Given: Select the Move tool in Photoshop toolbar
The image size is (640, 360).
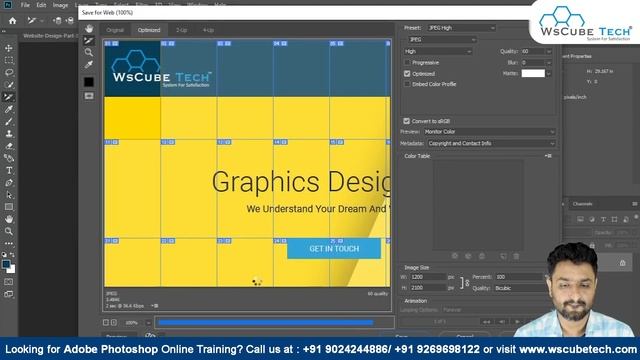Looking at the screenshot, I should 9,48.
